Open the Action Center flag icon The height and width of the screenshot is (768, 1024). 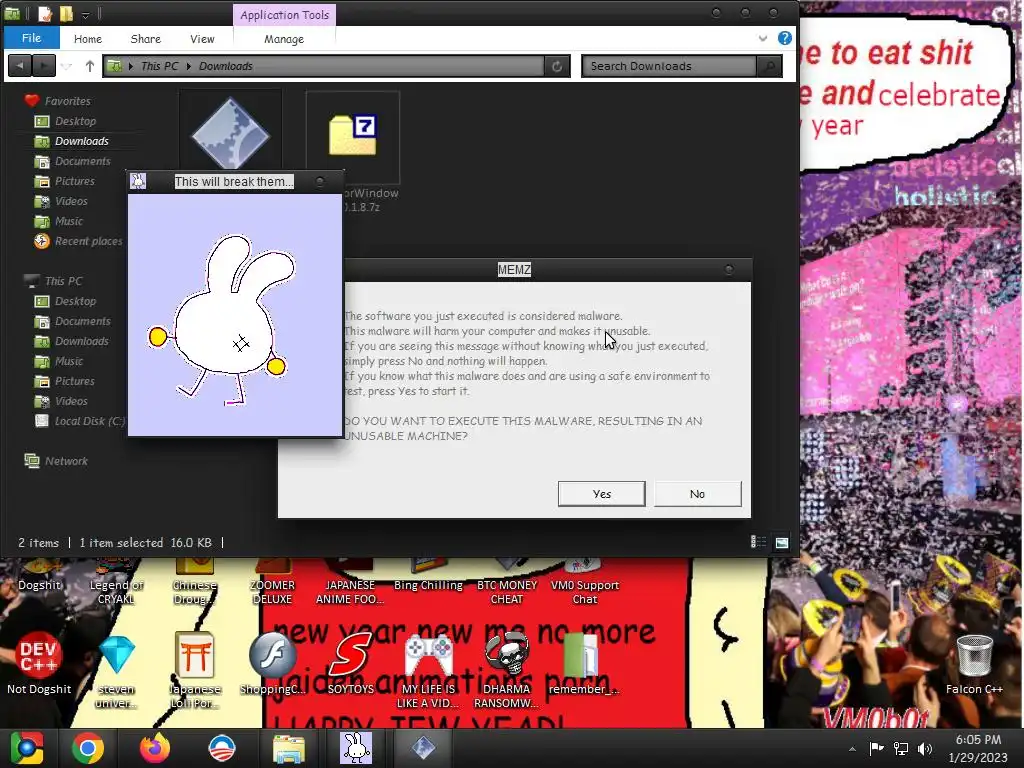pyautogui.click(x=876, y=748)
